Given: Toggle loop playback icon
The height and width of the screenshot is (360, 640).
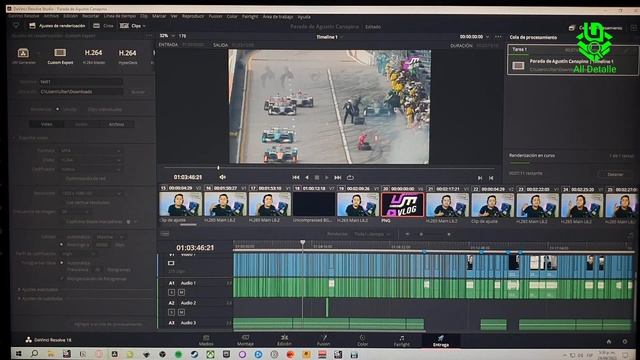Looking at the screenshot, I should point(350,178).
